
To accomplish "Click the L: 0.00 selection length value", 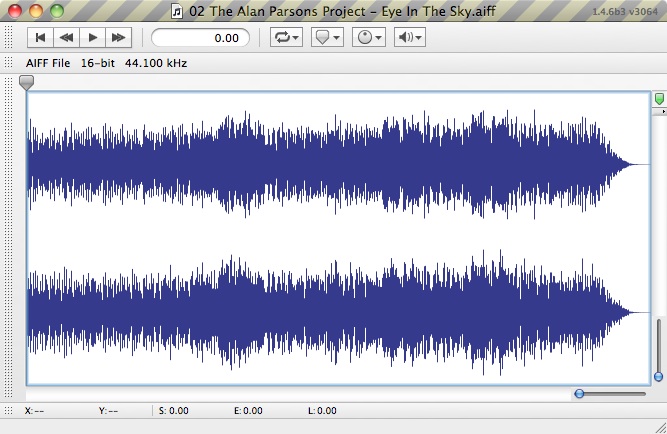I will [322, 411].
